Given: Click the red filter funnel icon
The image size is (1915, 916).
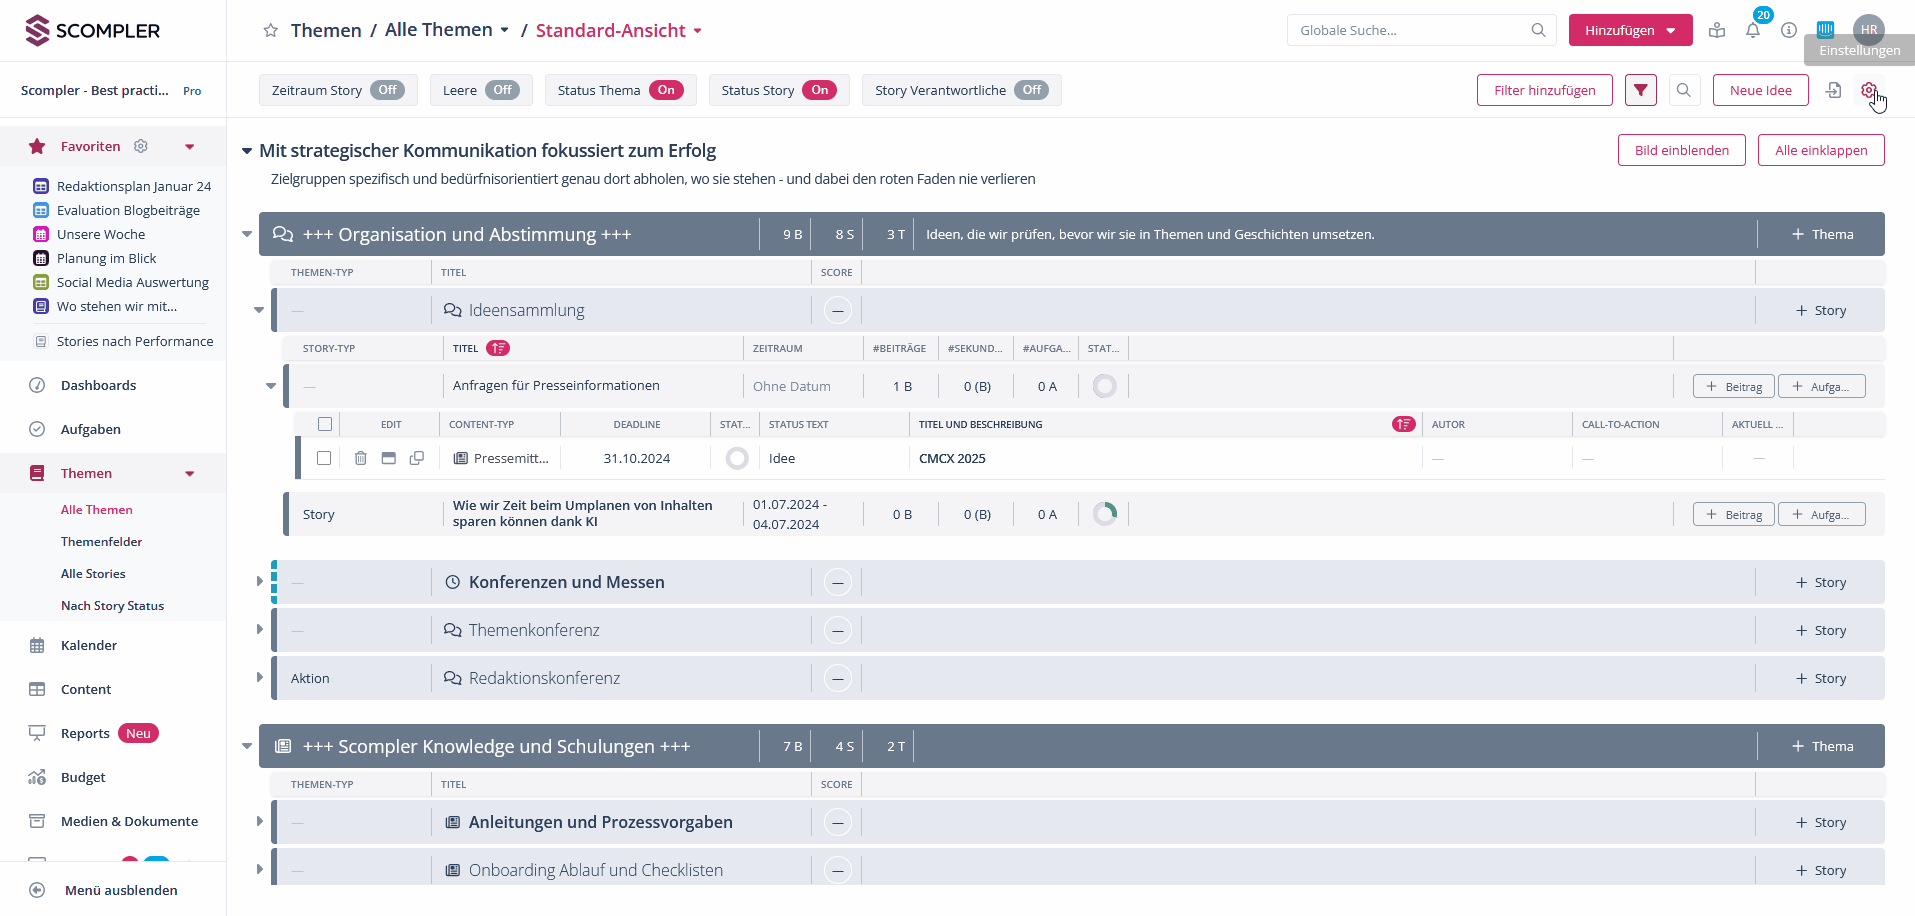Looking at the screenshot, I should 1640,90.
